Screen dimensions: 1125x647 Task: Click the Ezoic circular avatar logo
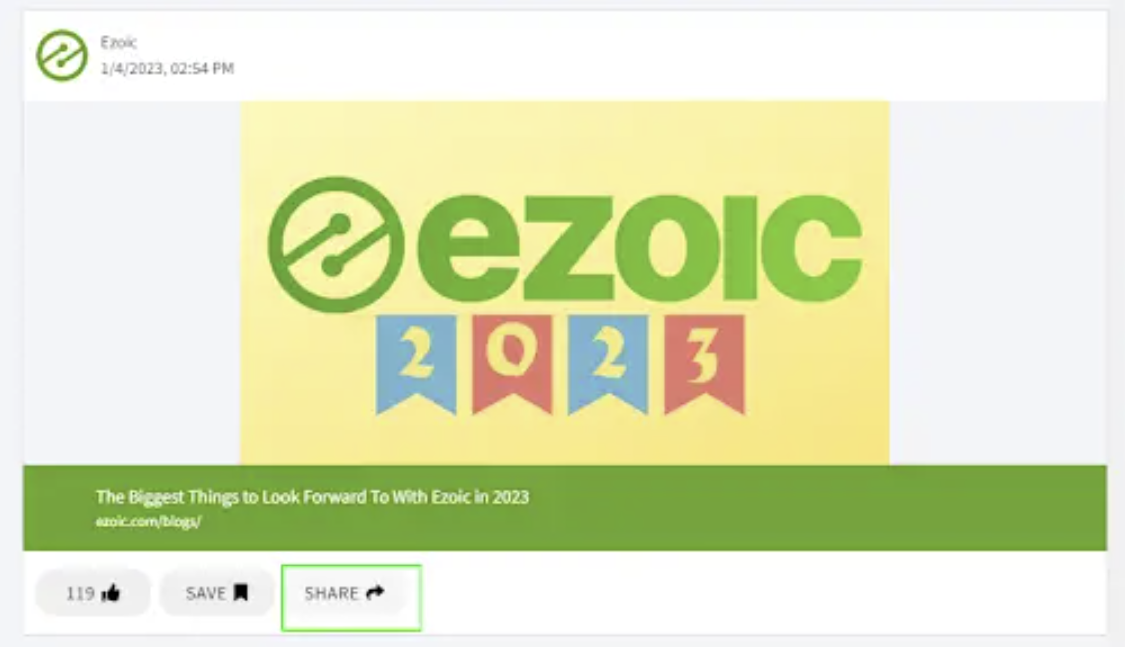(x=62, y=55)
